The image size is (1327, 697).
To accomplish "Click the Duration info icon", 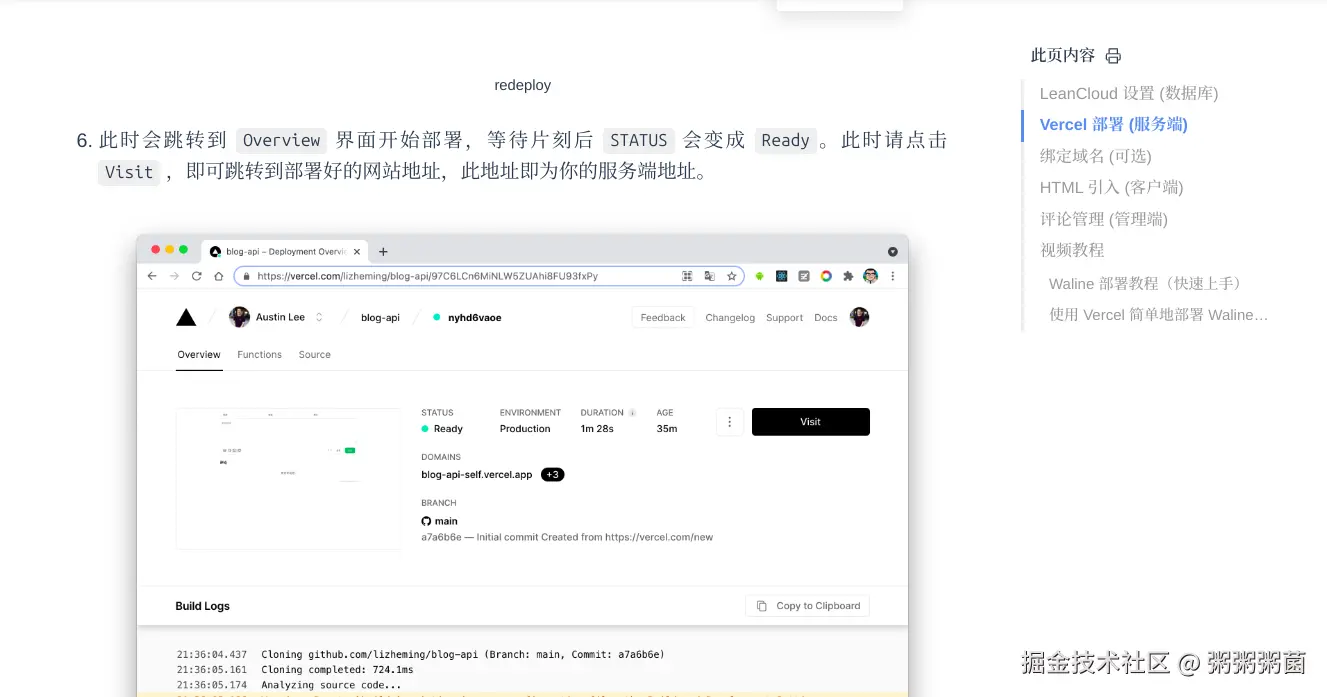I will coord(632,413).
